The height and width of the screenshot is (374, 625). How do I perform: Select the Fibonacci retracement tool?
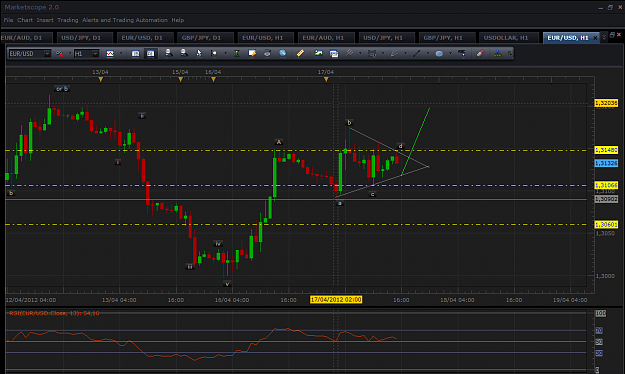coord(372,53)
